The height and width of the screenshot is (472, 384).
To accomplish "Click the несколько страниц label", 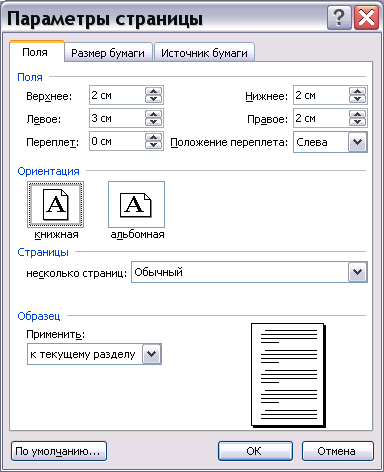I will 76,273.
